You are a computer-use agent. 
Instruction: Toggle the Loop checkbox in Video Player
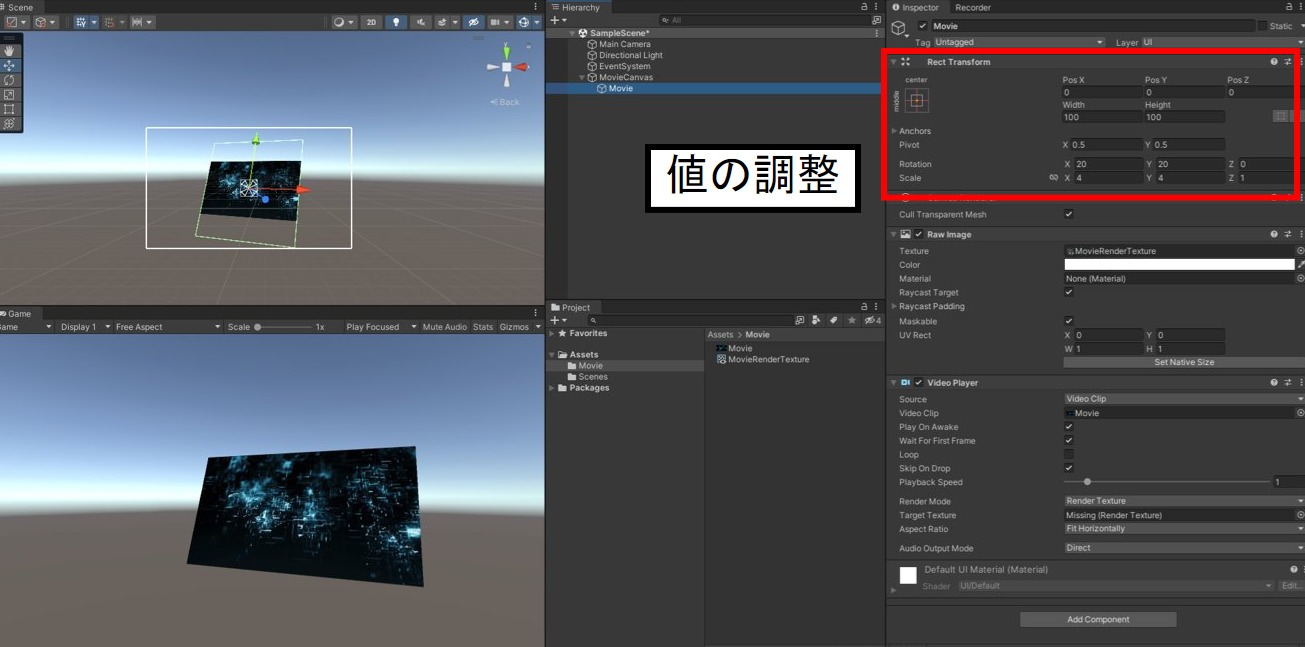click(x=1069, y=454)
